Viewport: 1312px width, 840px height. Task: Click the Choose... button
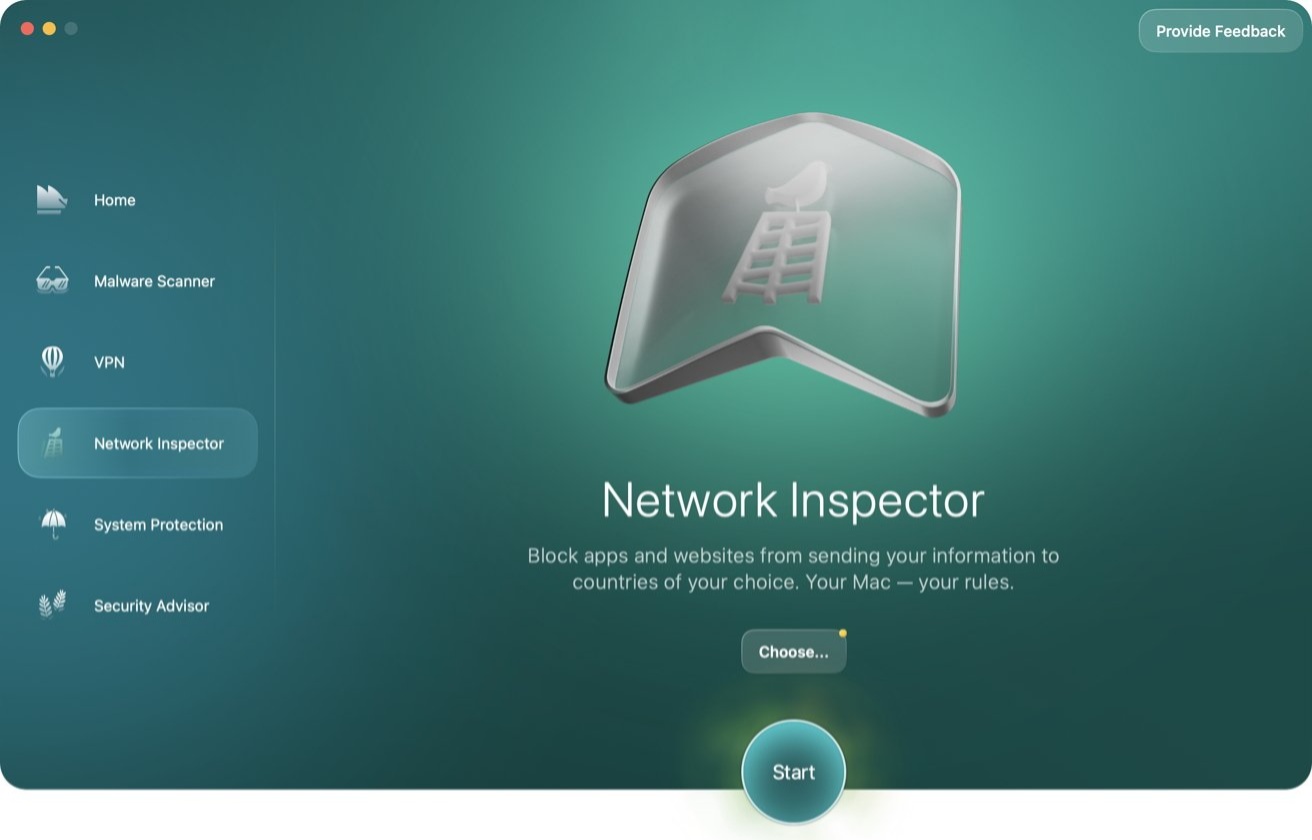click(x=794, y=652)
